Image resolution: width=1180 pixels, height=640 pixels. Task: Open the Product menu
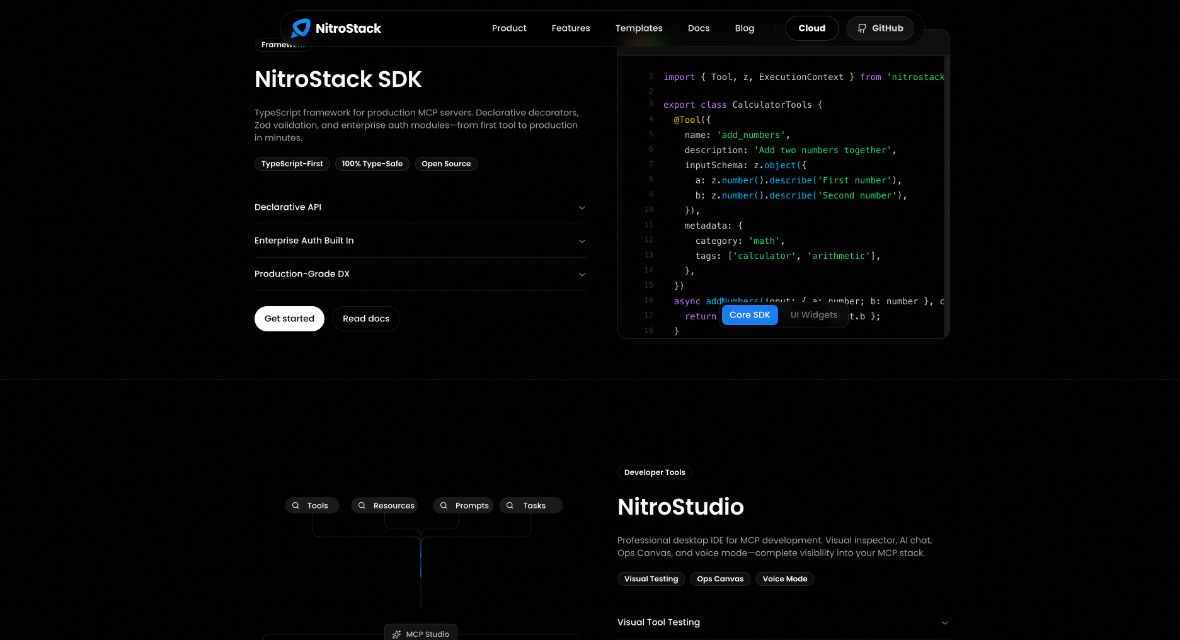click(509, 29)
